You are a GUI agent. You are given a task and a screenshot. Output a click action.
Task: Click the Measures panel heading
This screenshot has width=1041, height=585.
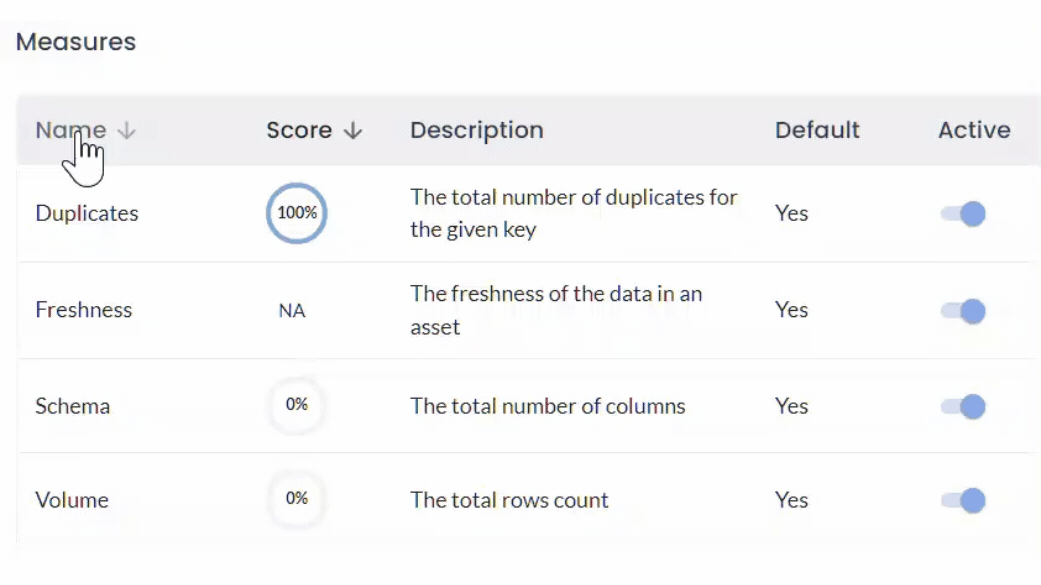tap(75, 41)
